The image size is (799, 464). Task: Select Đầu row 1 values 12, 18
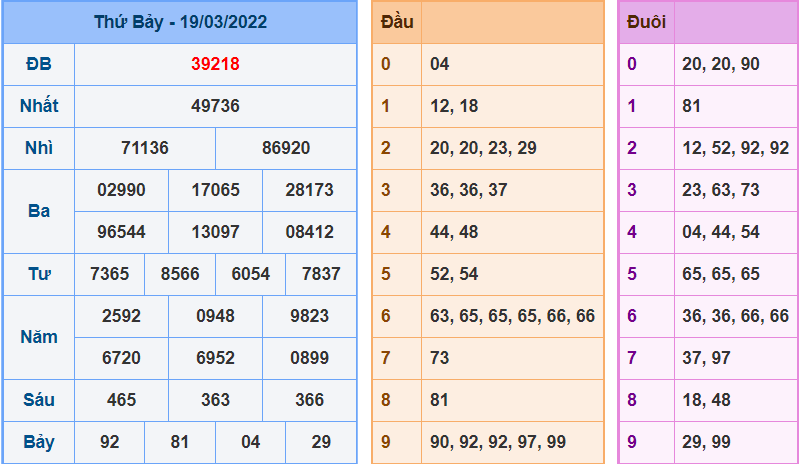pos(454,106)
